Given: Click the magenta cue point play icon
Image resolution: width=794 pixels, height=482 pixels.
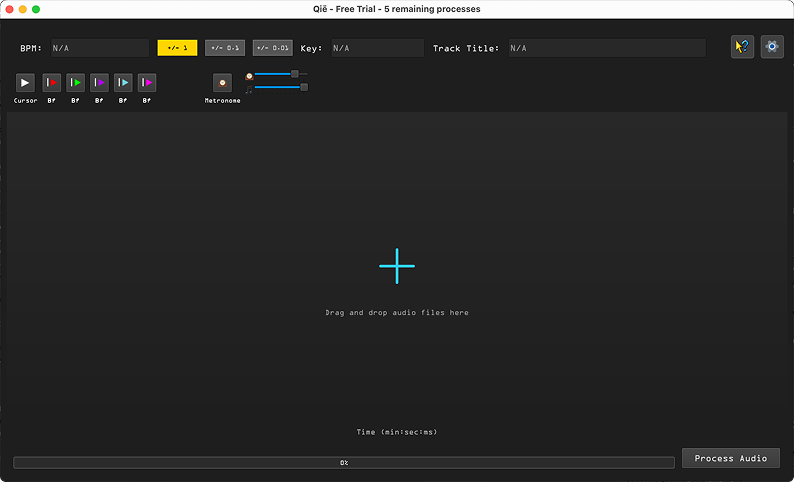Looking at the screenshot, I should (147, 83).
